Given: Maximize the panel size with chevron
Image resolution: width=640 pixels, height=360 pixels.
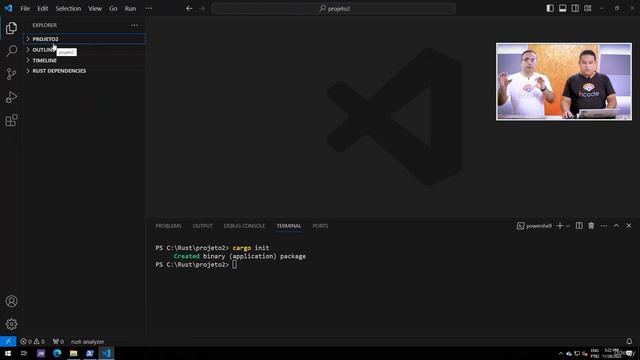Looking at the screenshot, I should point(616,226).
